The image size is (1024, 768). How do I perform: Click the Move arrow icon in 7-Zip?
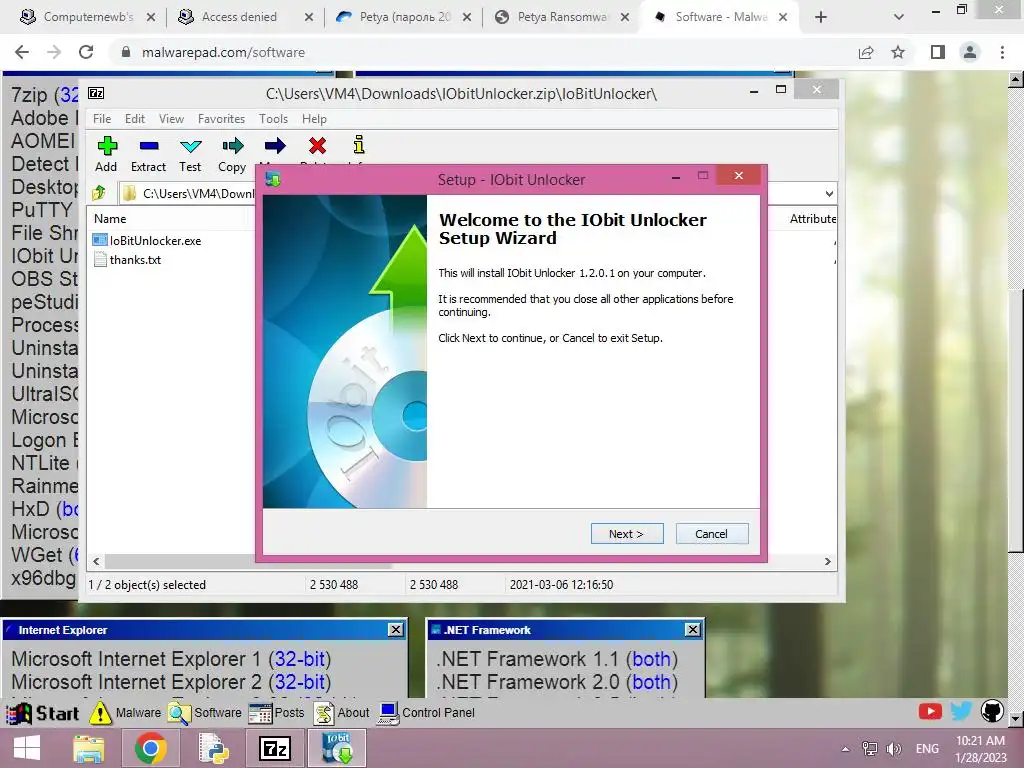(275, 146)
